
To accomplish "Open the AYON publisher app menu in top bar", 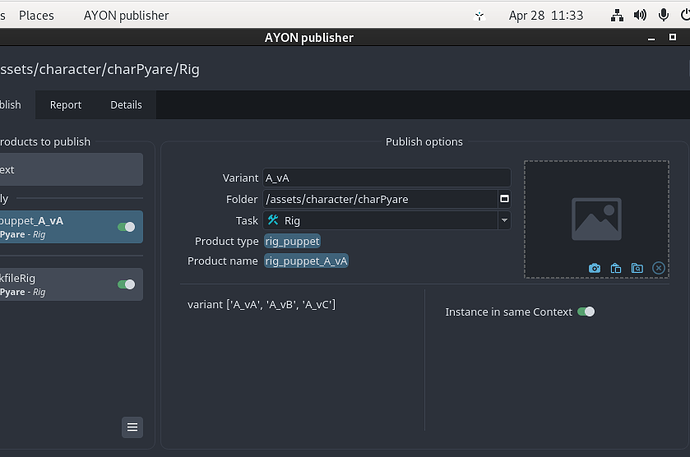I will point(126,15).
